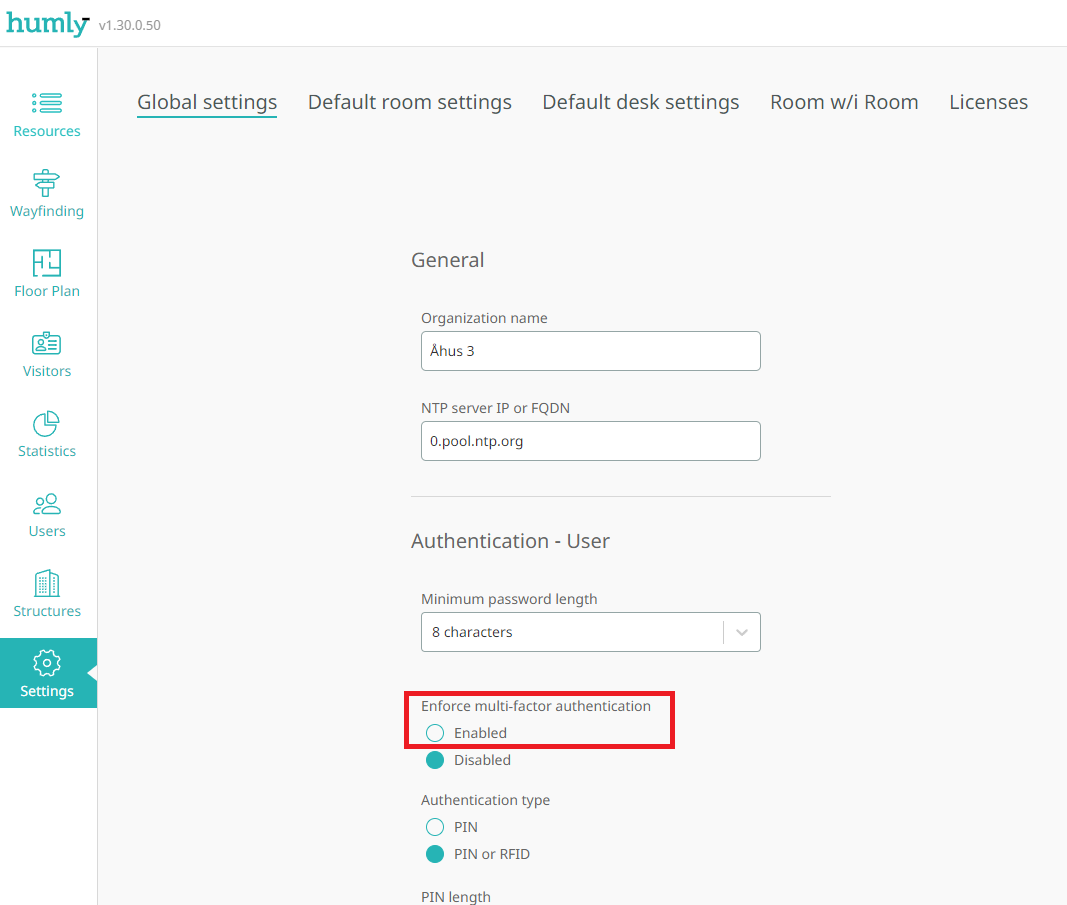The height and width of the screenshot is (905, 1067).
Task: Open the Licenses tab
Action: pyautogui.click(x=988, y=102)
